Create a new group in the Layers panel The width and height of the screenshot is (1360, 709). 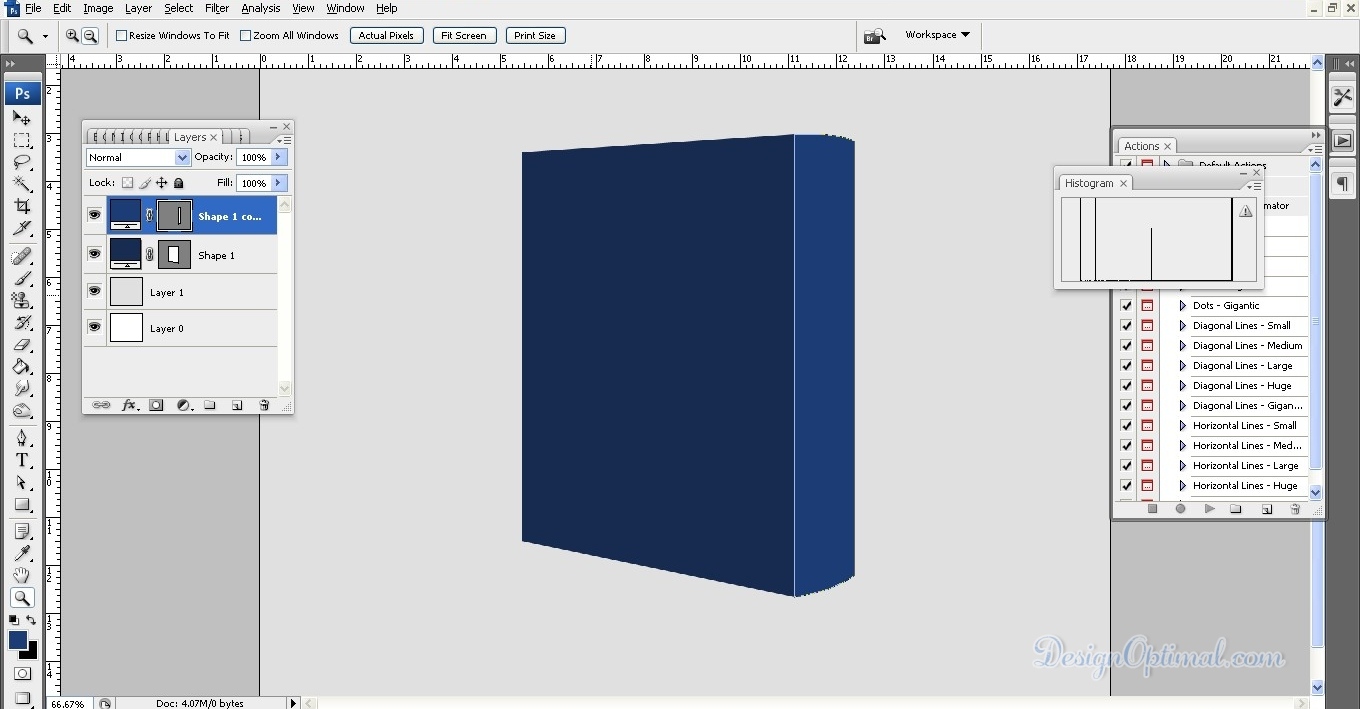(210, 405)
